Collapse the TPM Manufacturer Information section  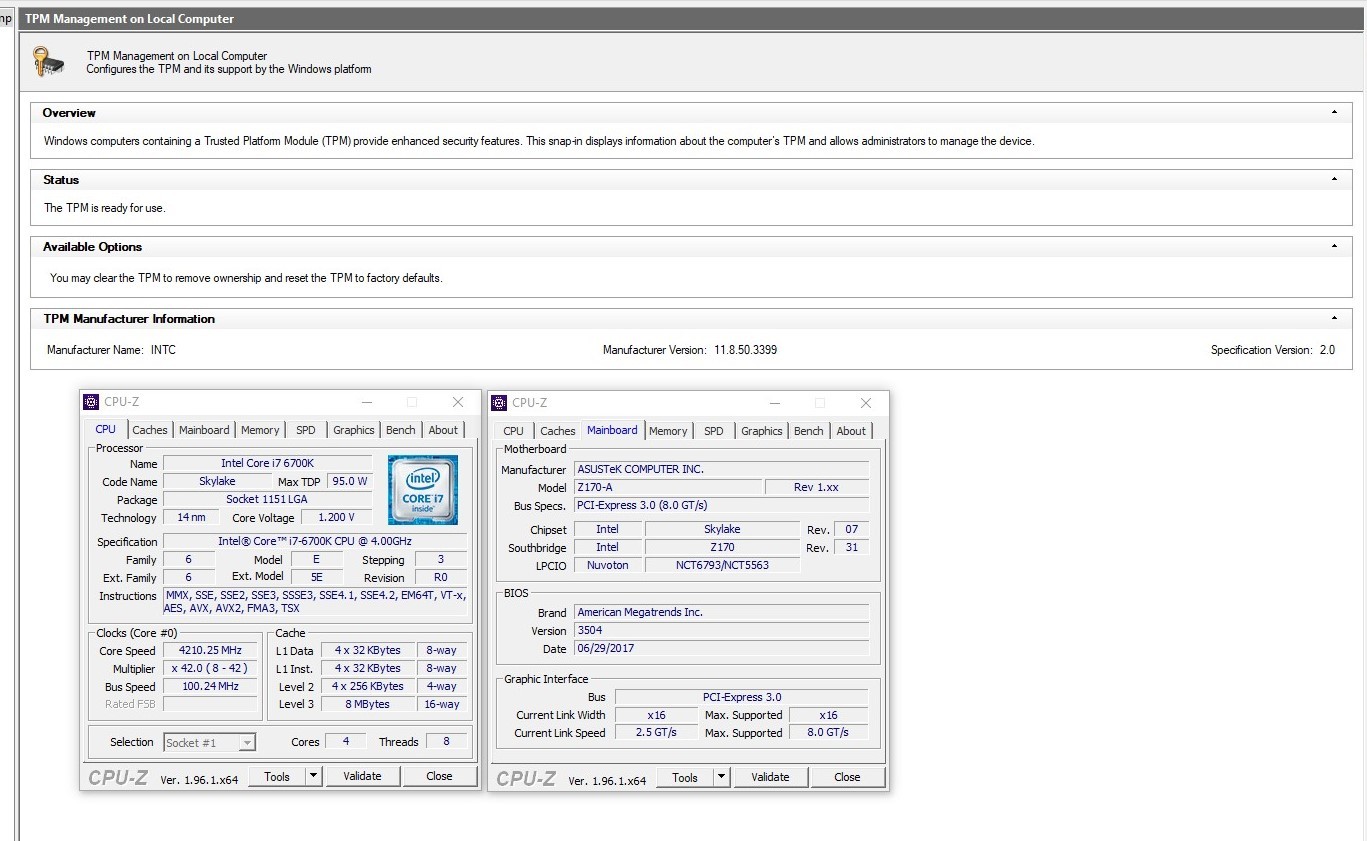pyautogui.click(x=1334, y=319)
